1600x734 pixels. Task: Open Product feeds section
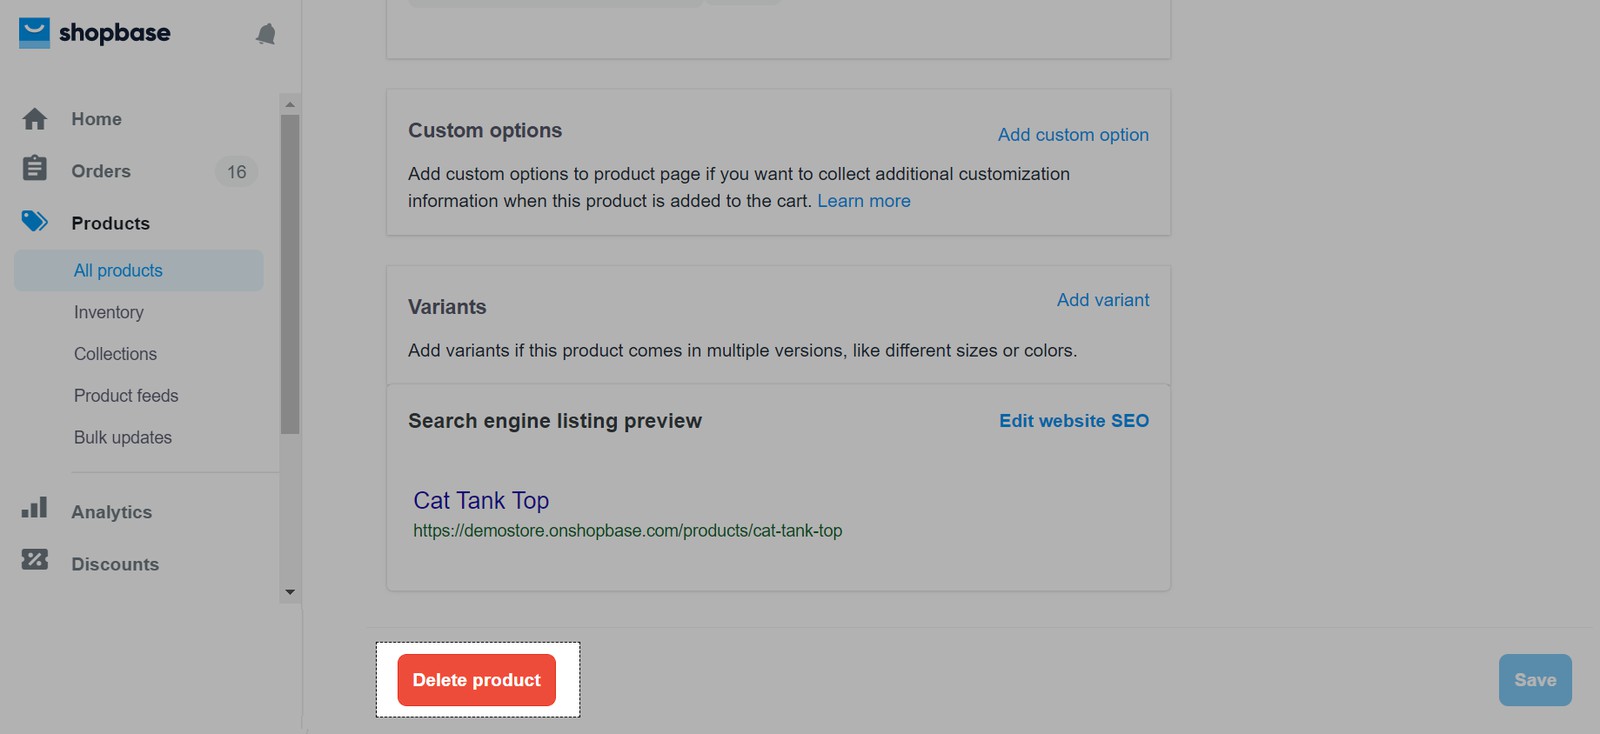(126, 396)
